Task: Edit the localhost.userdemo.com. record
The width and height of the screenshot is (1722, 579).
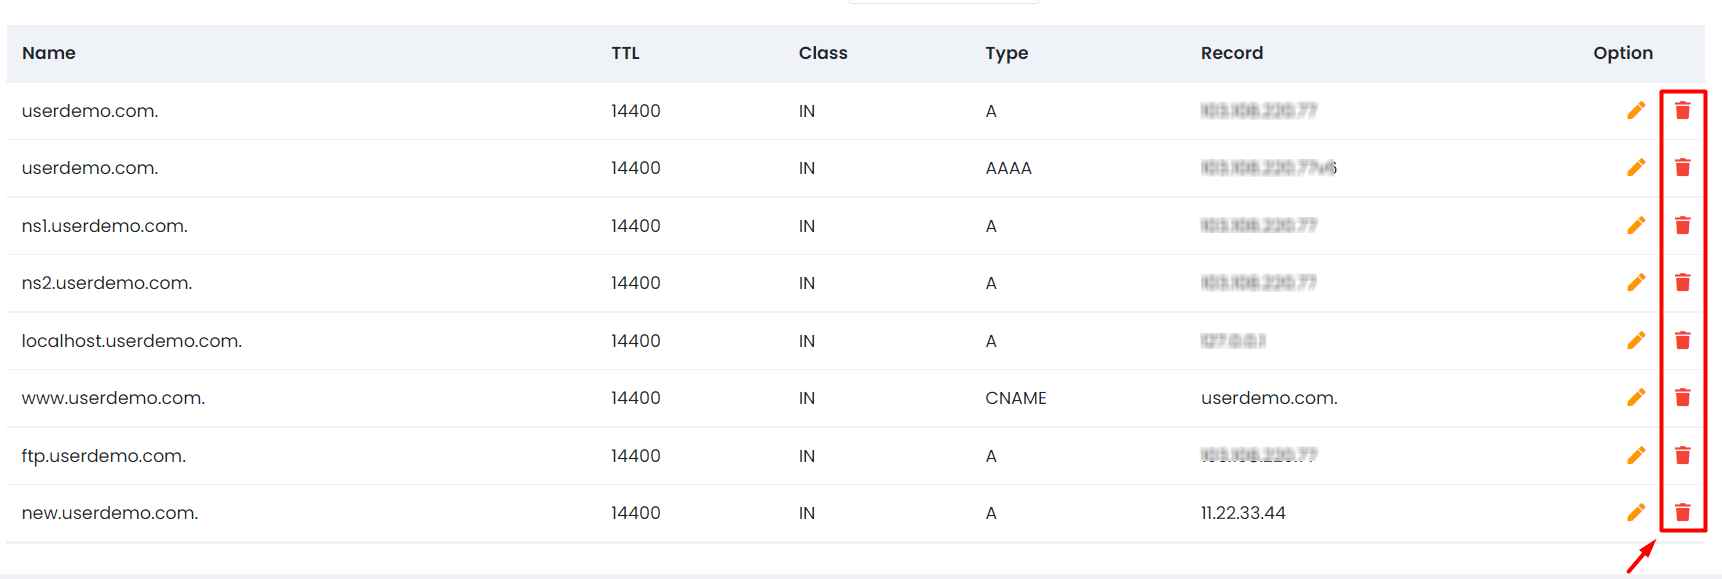Action: [1636, 340]
